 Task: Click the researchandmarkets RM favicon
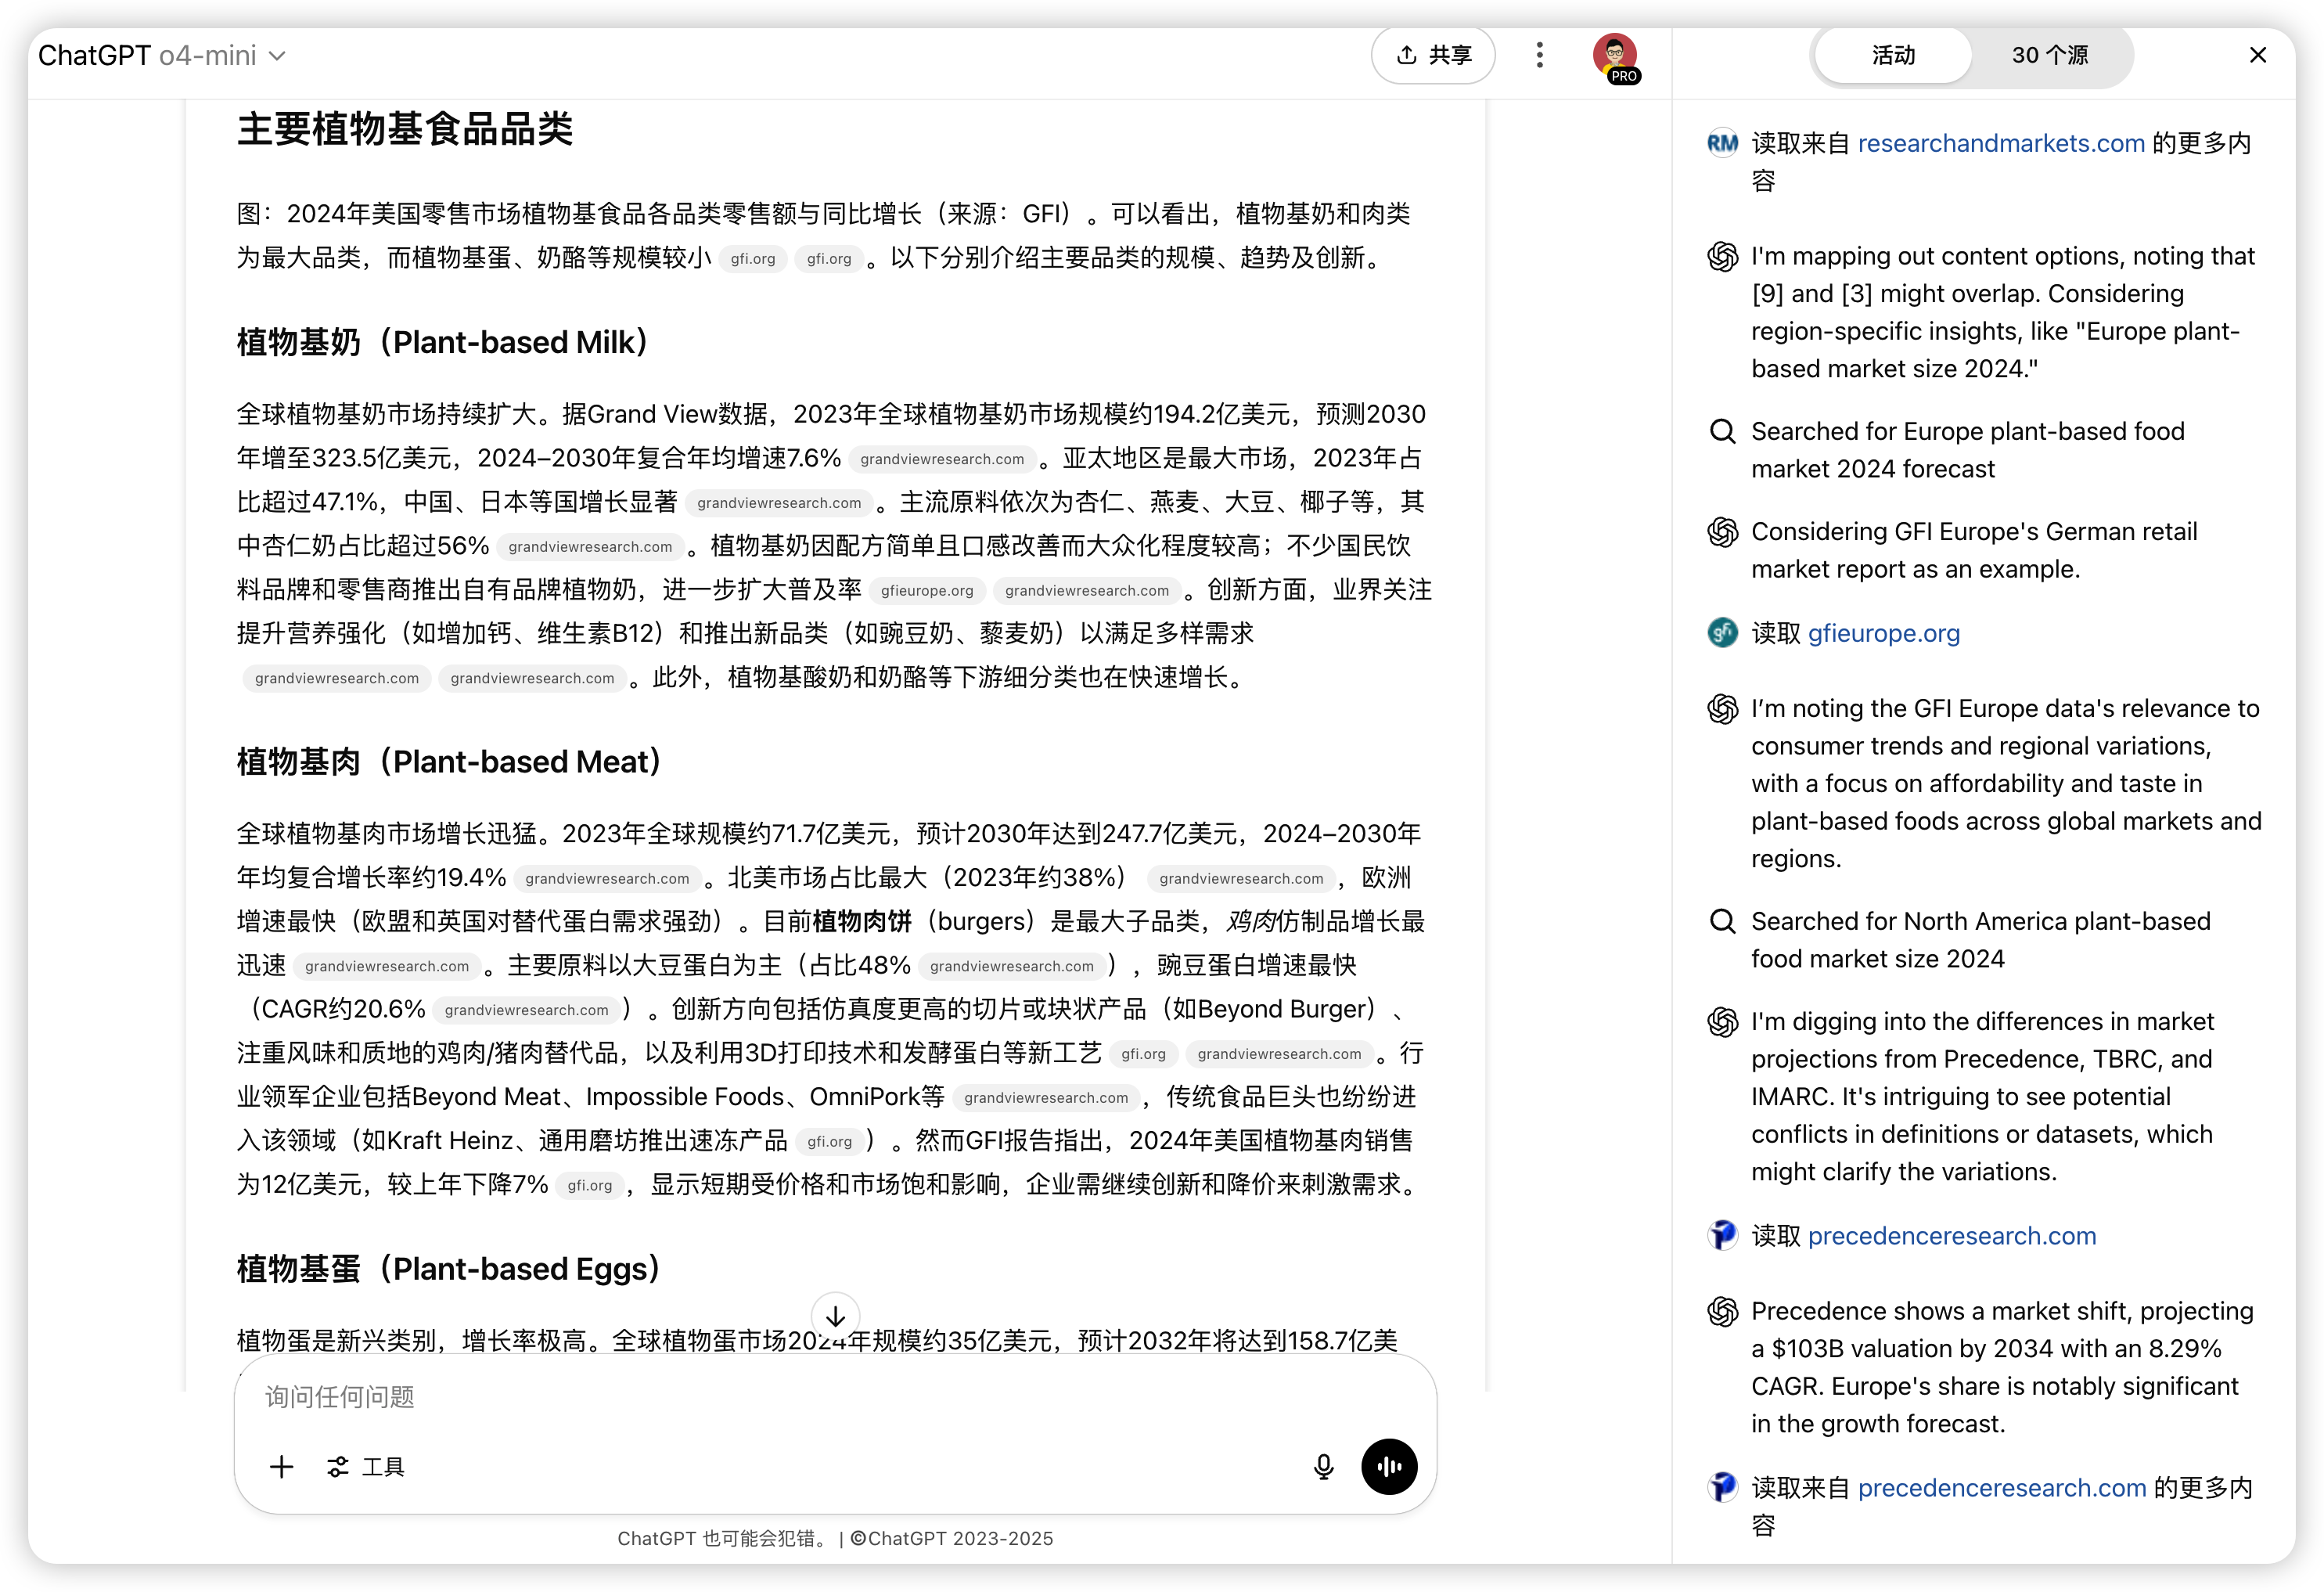click(x=1722, y=143)
